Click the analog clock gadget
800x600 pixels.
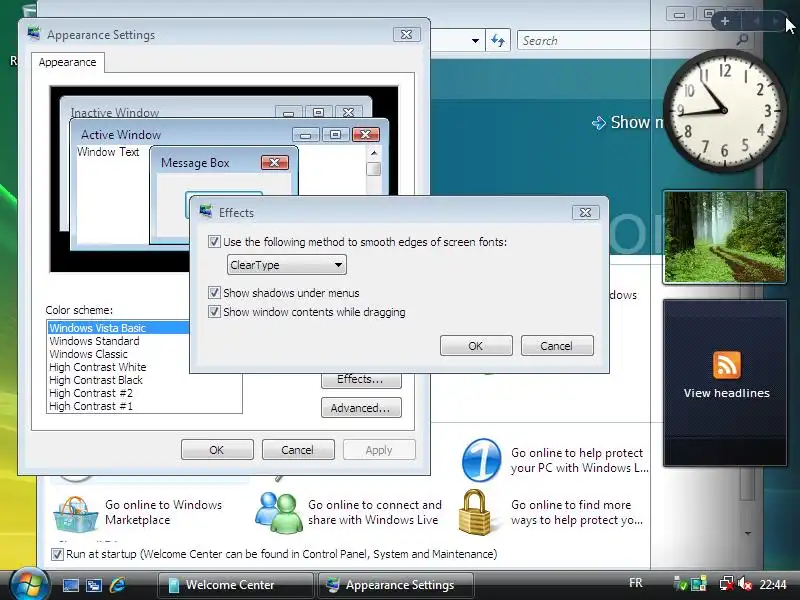(x=724, y=110)
